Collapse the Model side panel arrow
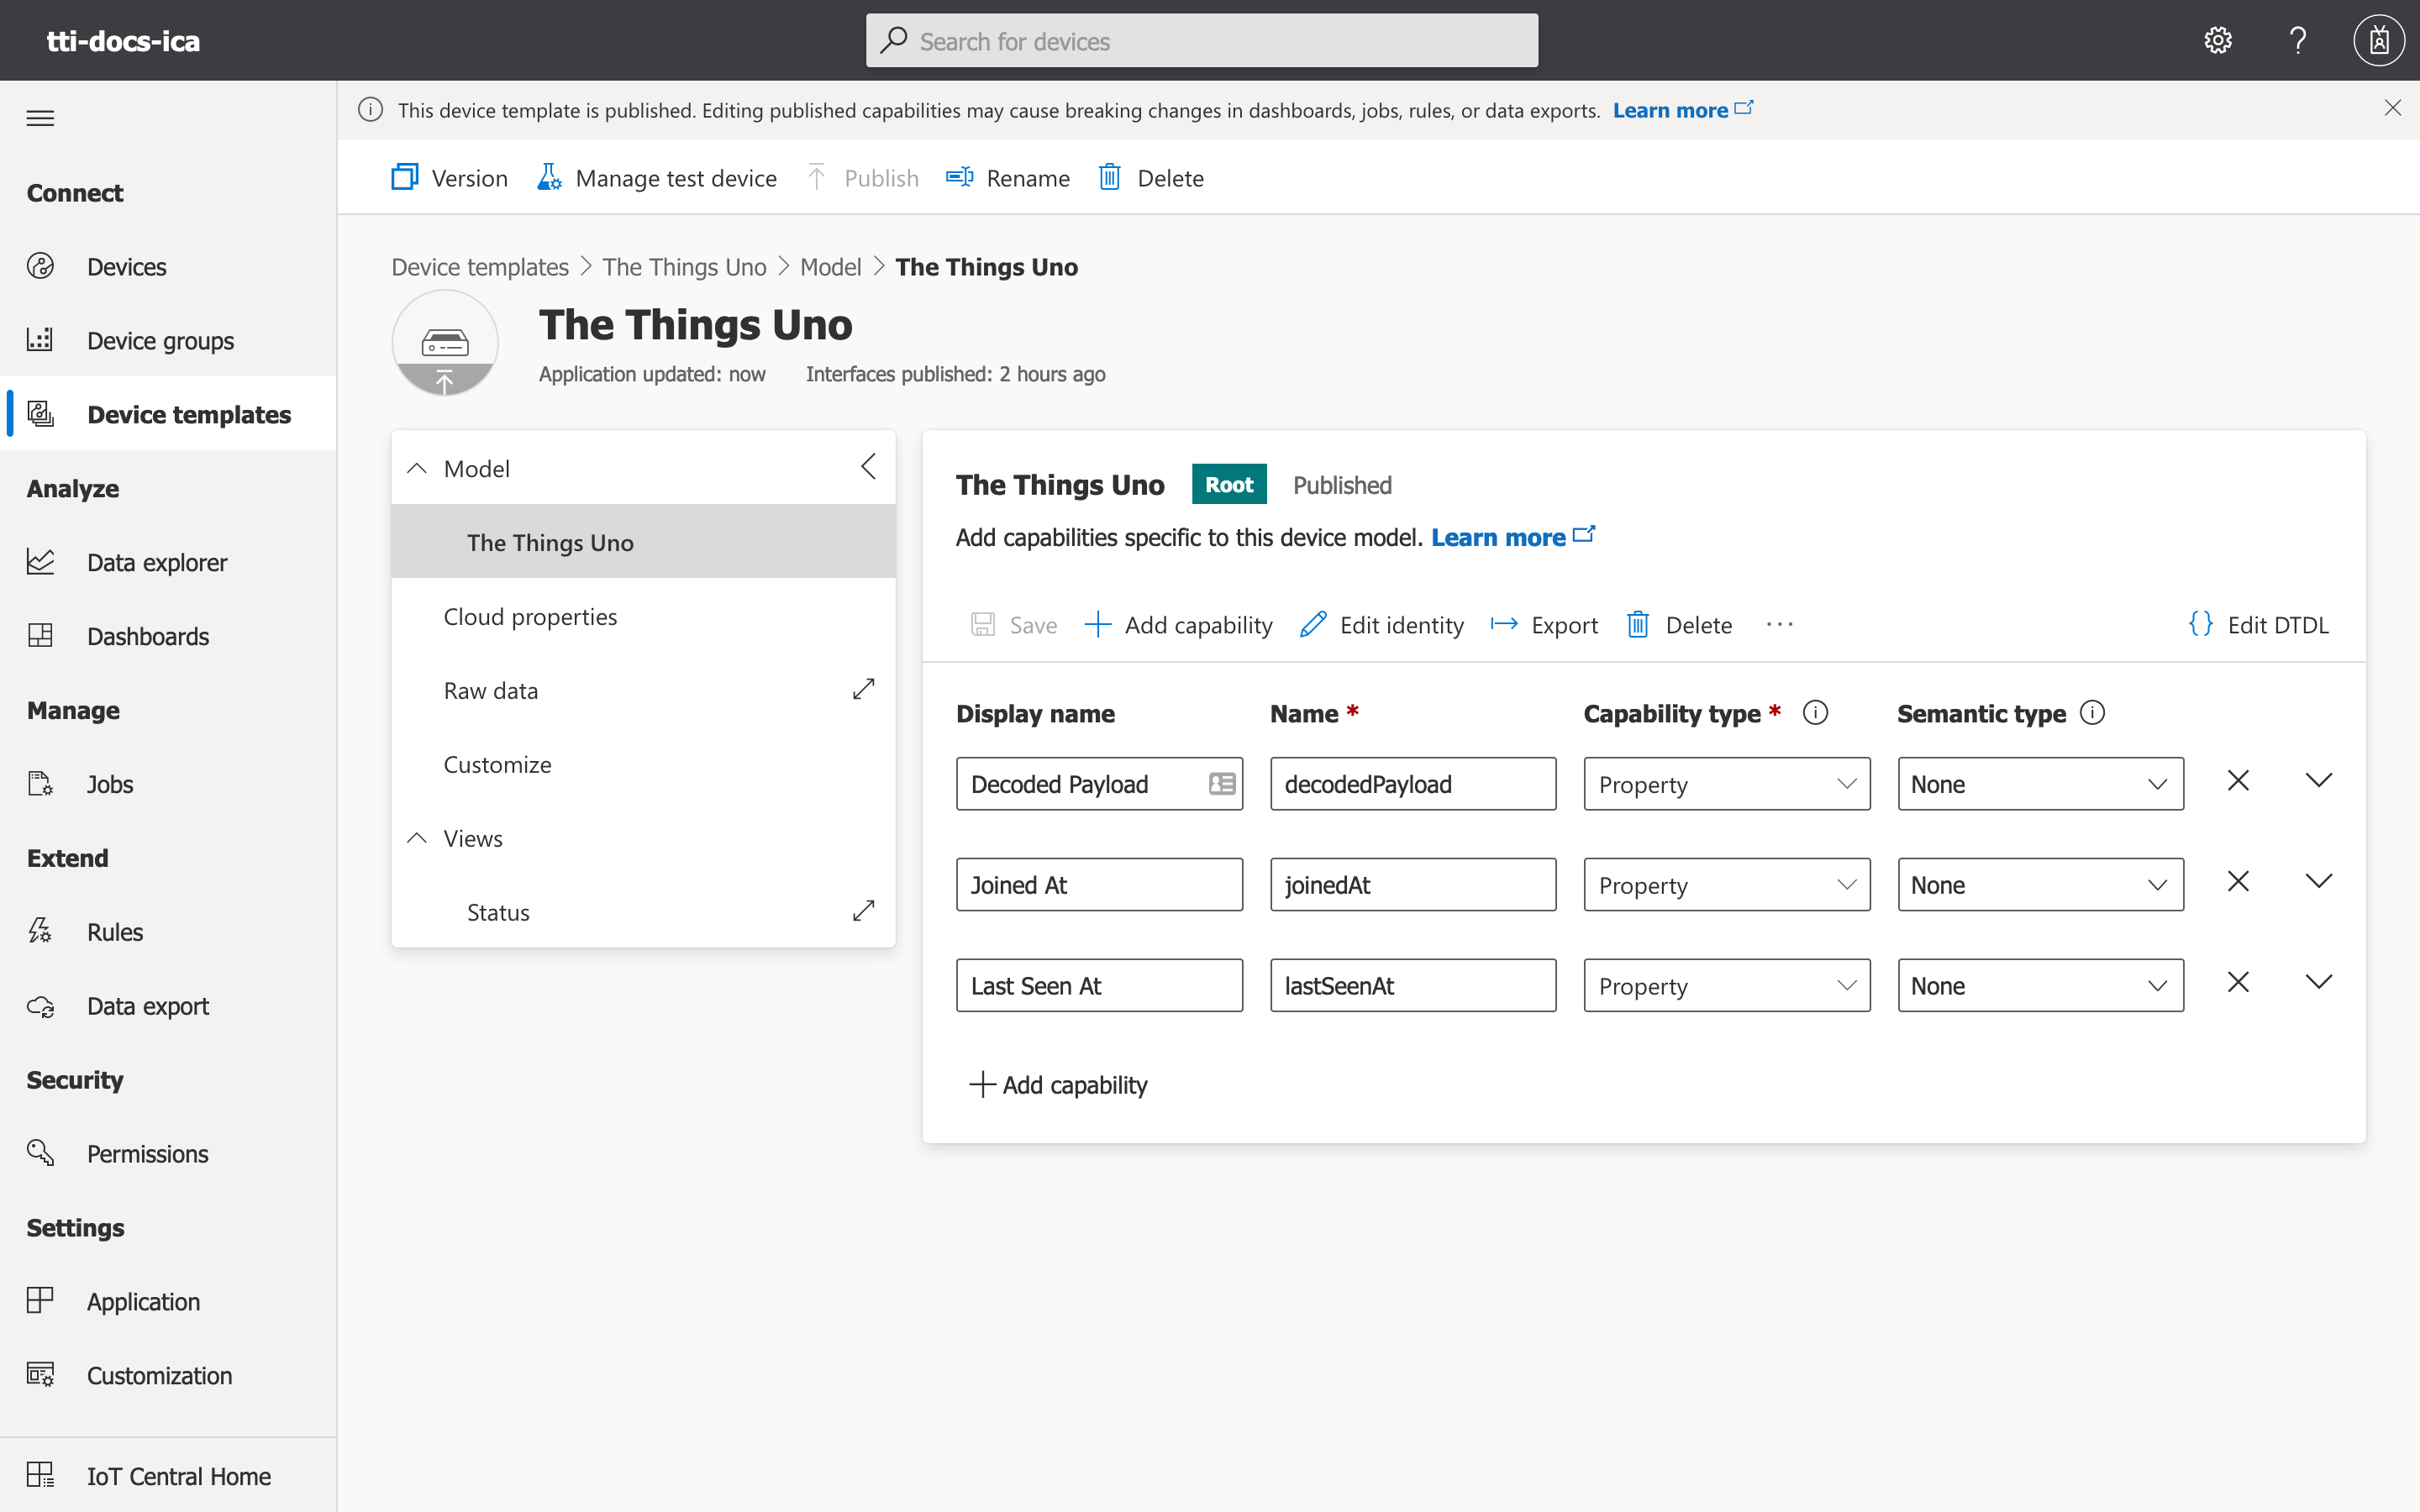Image resolution: width=2420 pixels, height=1512 pixels. (x=868, y=467)
